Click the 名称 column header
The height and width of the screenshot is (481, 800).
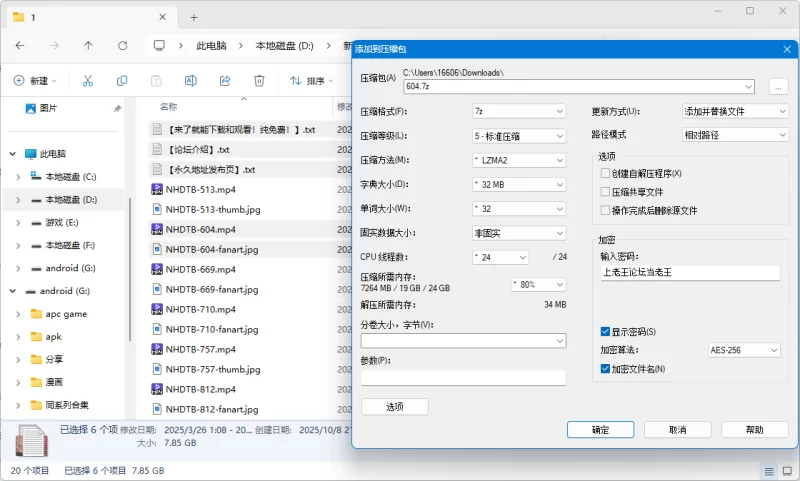pos(168,107)
